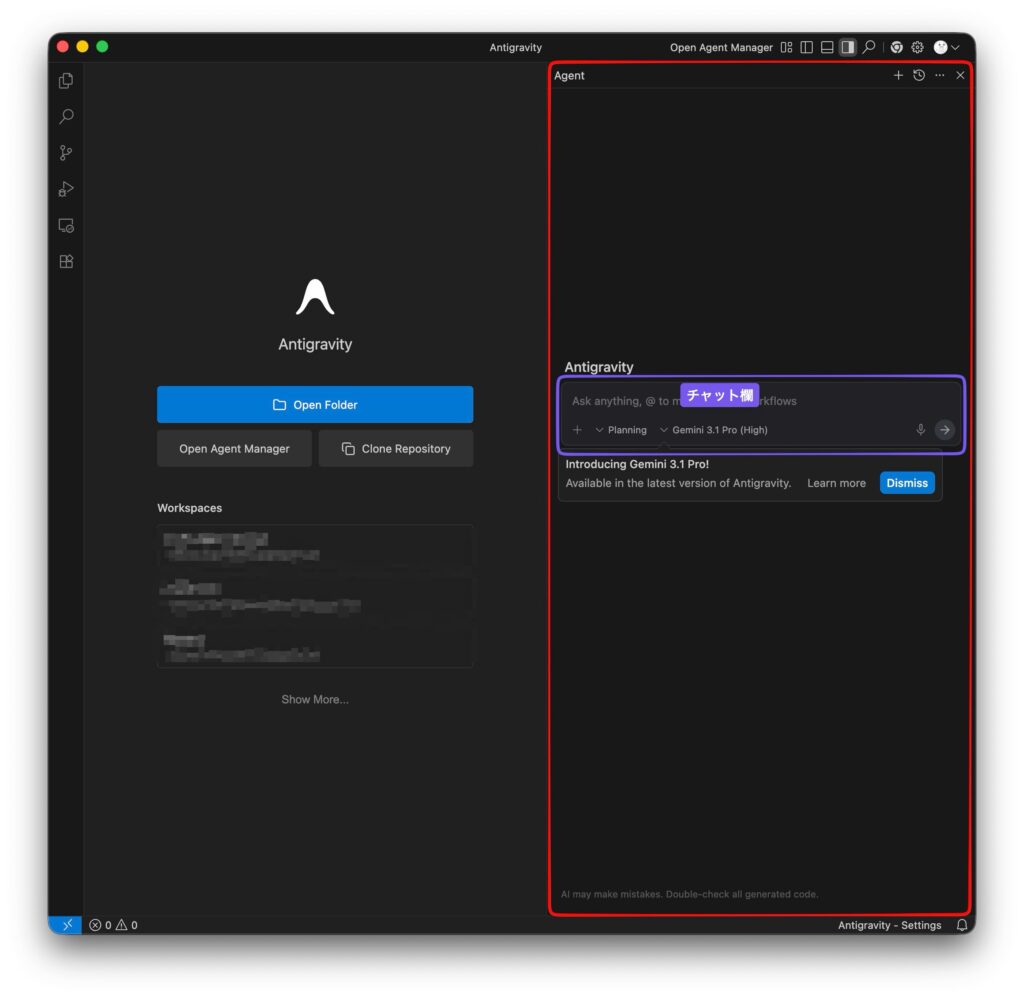1024x998 pixels.
Task: Toggle the bottom panel layout button
Action: (x=827, y=48)
